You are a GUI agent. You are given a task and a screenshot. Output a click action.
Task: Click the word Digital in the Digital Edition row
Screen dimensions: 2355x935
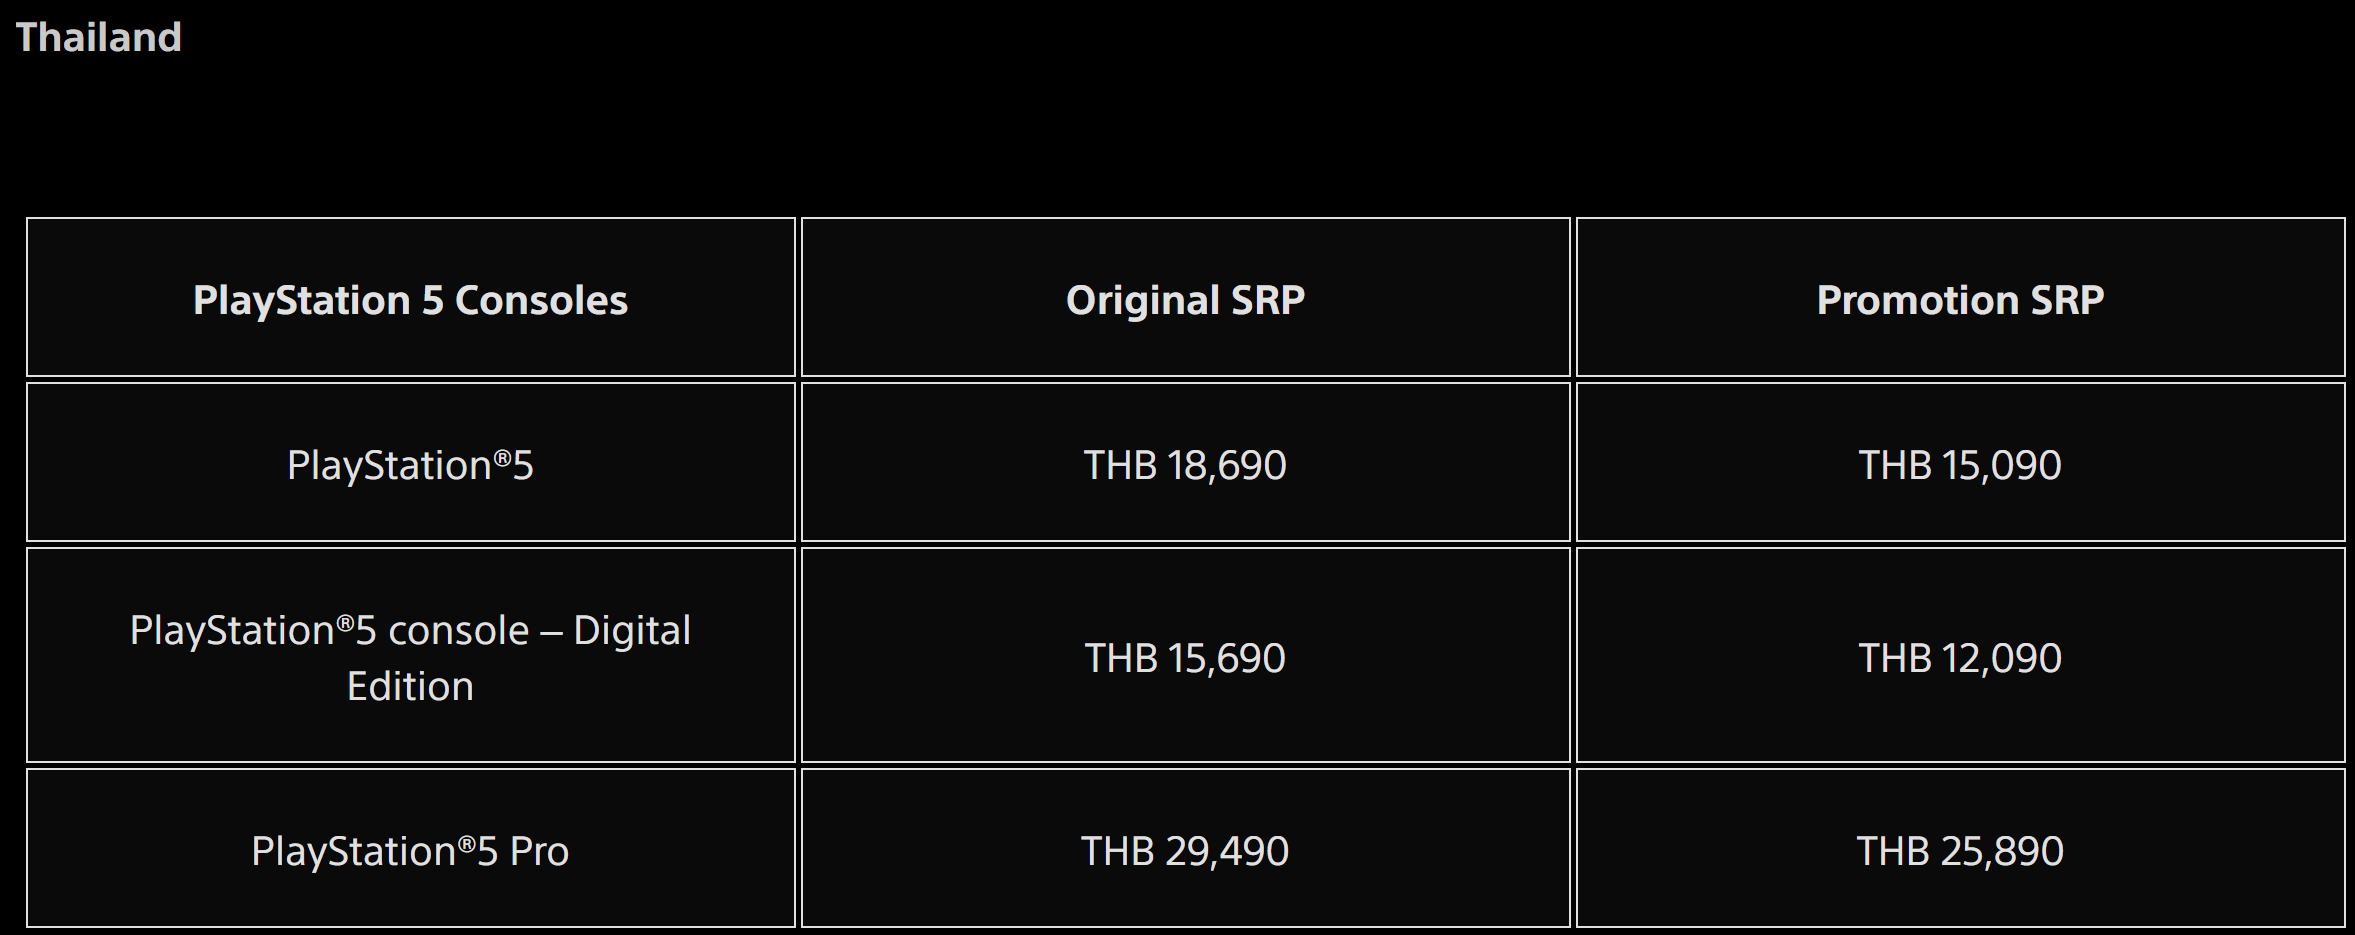point(632,631)
